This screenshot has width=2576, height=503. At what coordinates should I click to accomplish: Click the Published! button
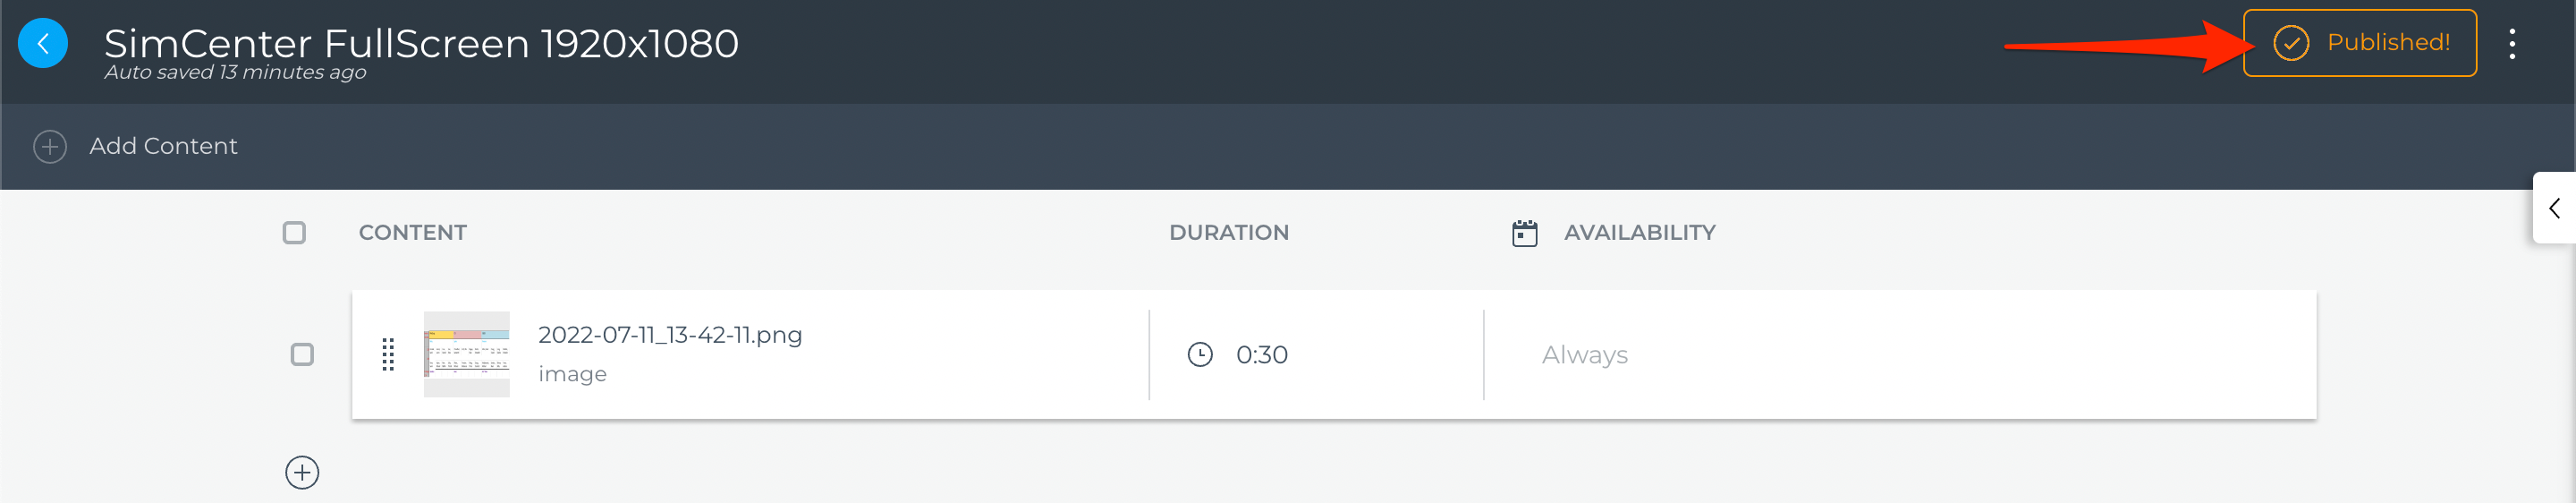2359,43
